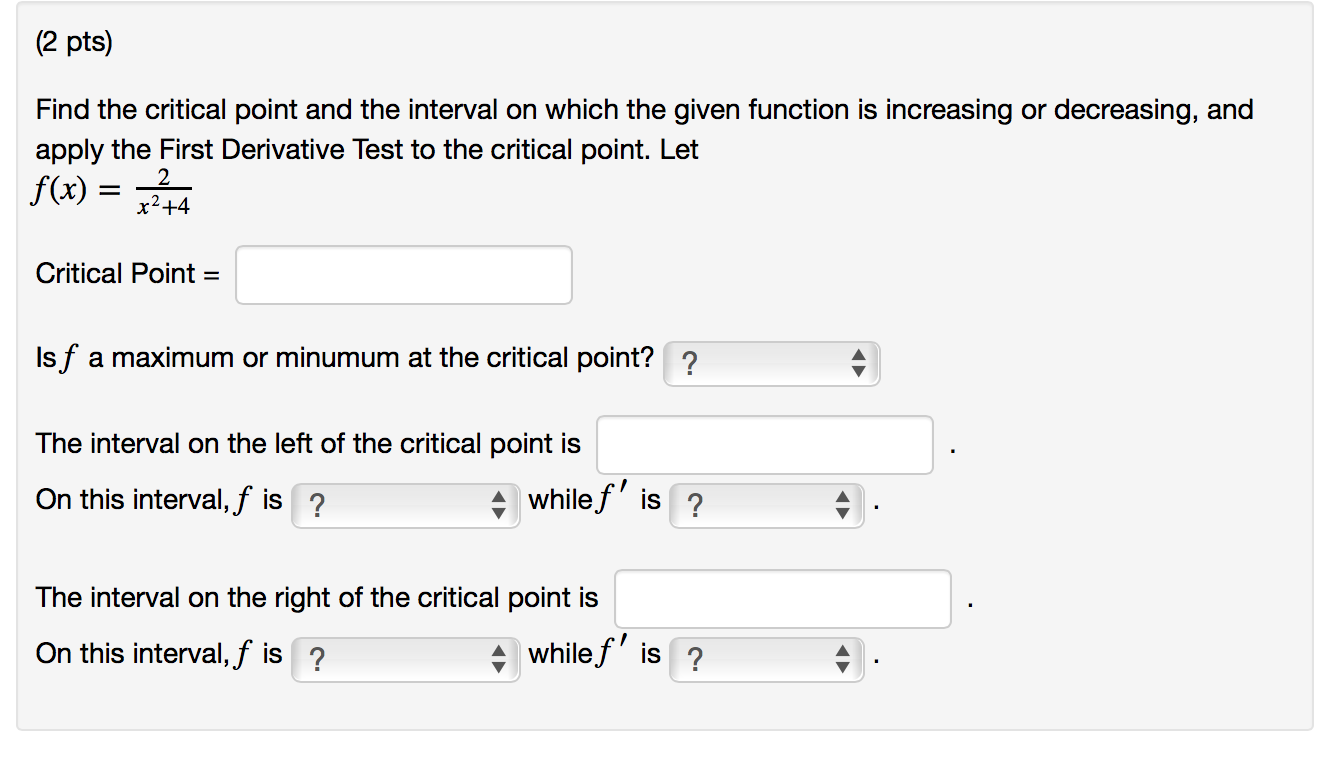The image size is (1318, 764).
Task: Select the right interval answer box
Action: point(783,598)
